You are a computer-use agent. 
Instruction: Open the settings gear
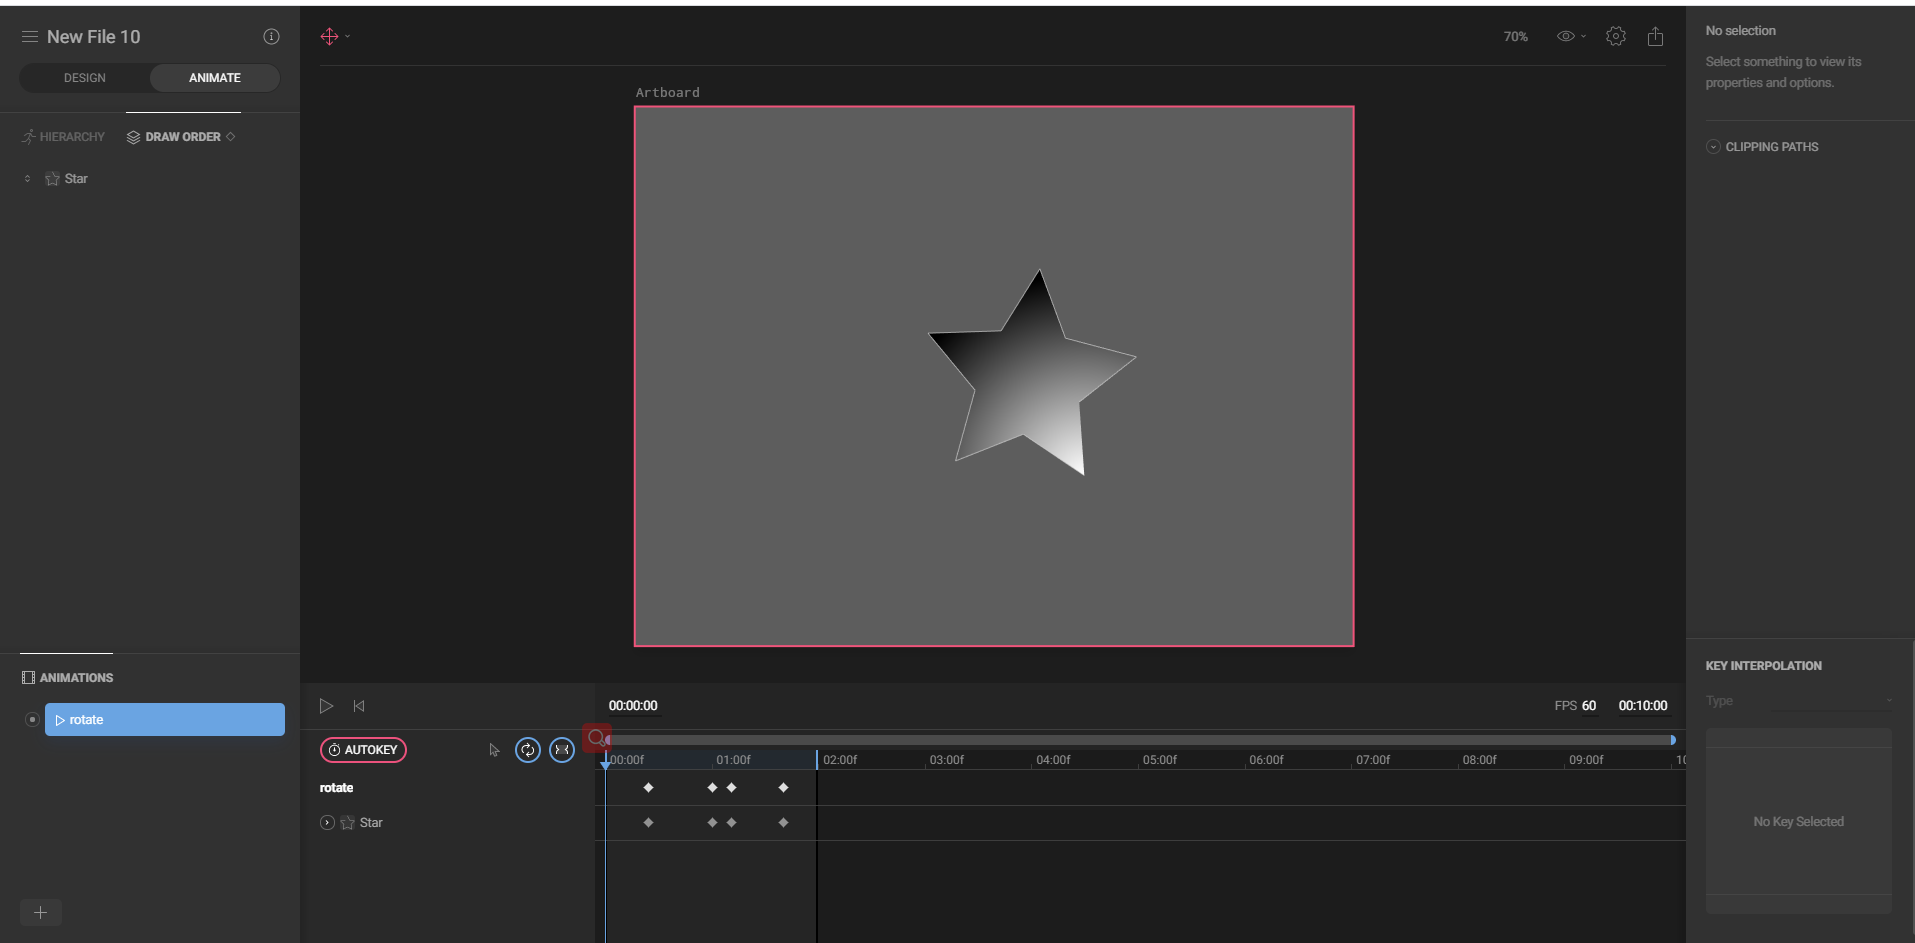[1615, 37]
